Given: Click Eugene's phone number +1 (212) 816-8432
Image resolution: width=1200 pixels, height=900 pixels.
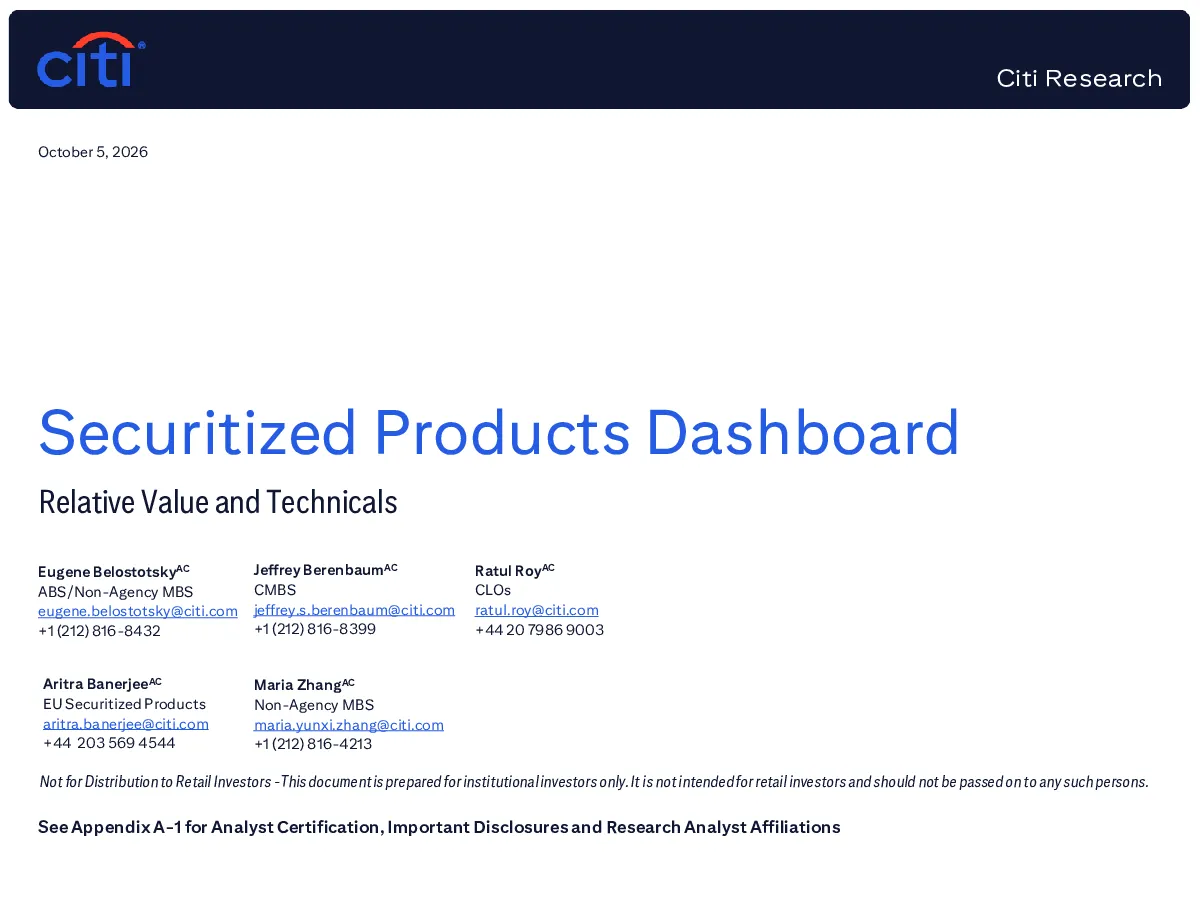Looking at the screenshot, I should (x=99, y=631).
